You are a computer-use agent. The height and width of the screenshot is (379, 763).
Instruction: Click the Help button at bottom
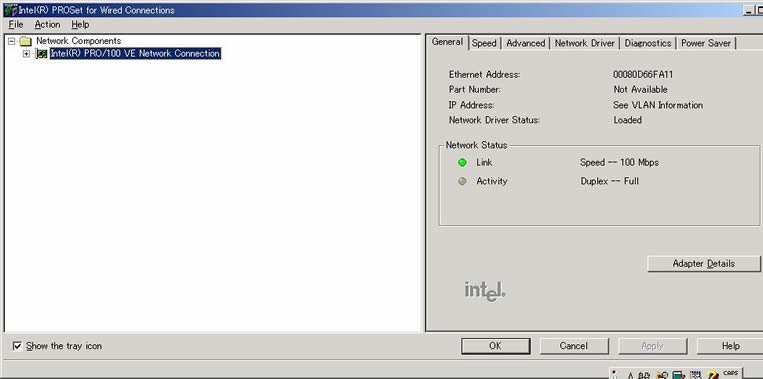tap(730, 346)
